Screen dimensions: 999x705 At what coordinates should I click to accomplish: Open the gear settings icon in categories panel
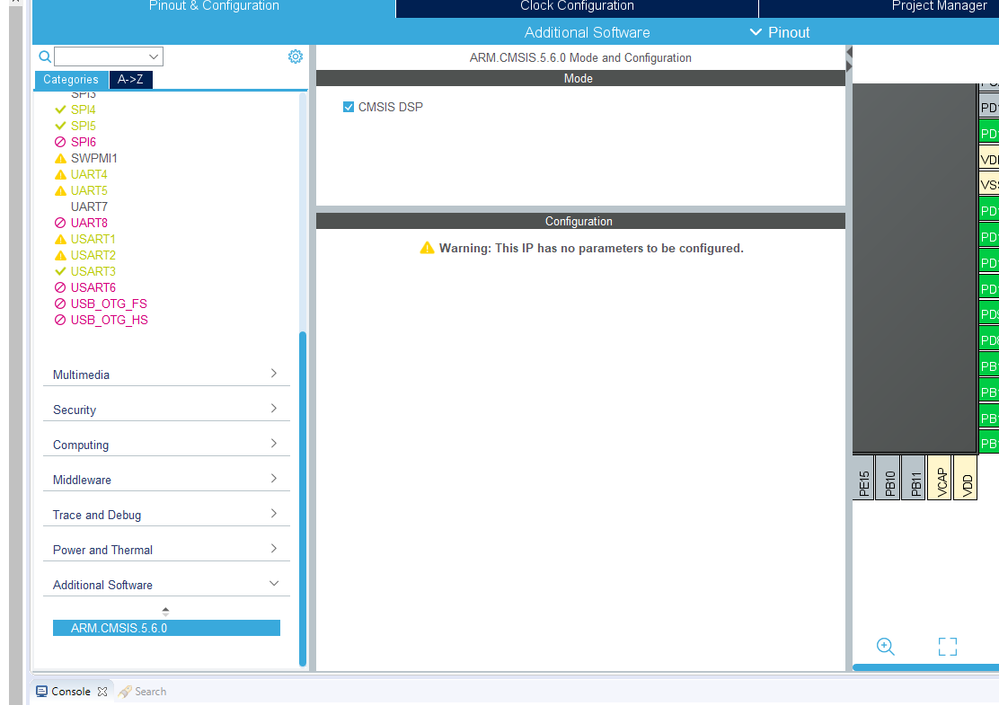(x=295, y=57)
